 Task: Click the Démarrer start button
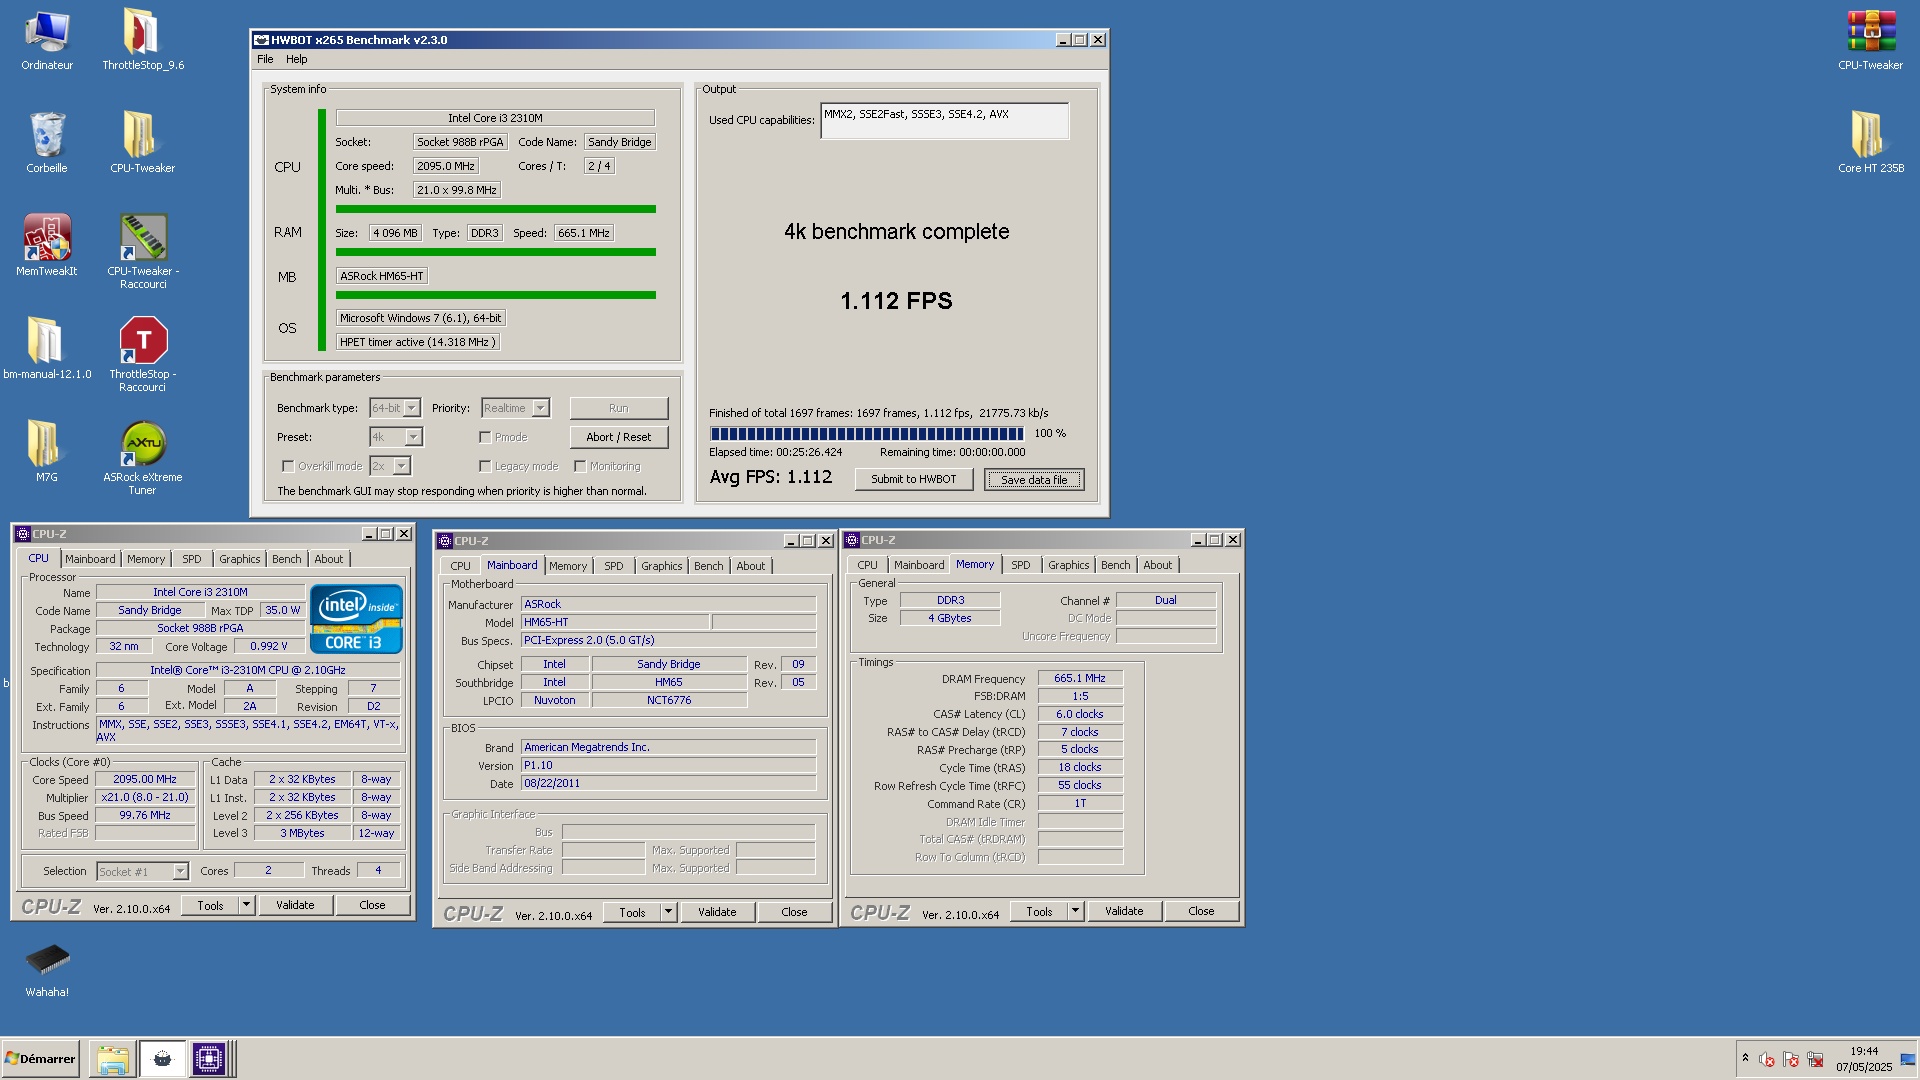41,1059
